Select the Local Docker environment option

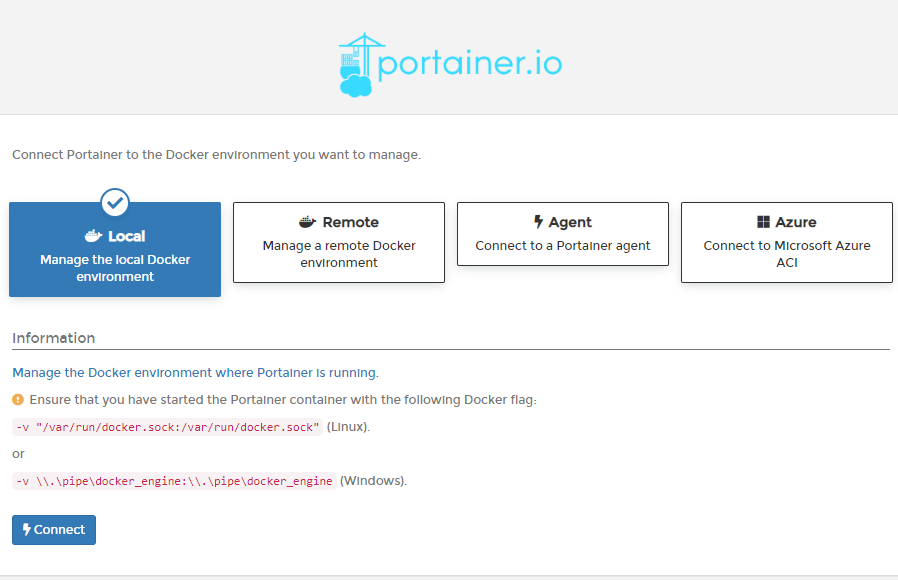point(115,249)
